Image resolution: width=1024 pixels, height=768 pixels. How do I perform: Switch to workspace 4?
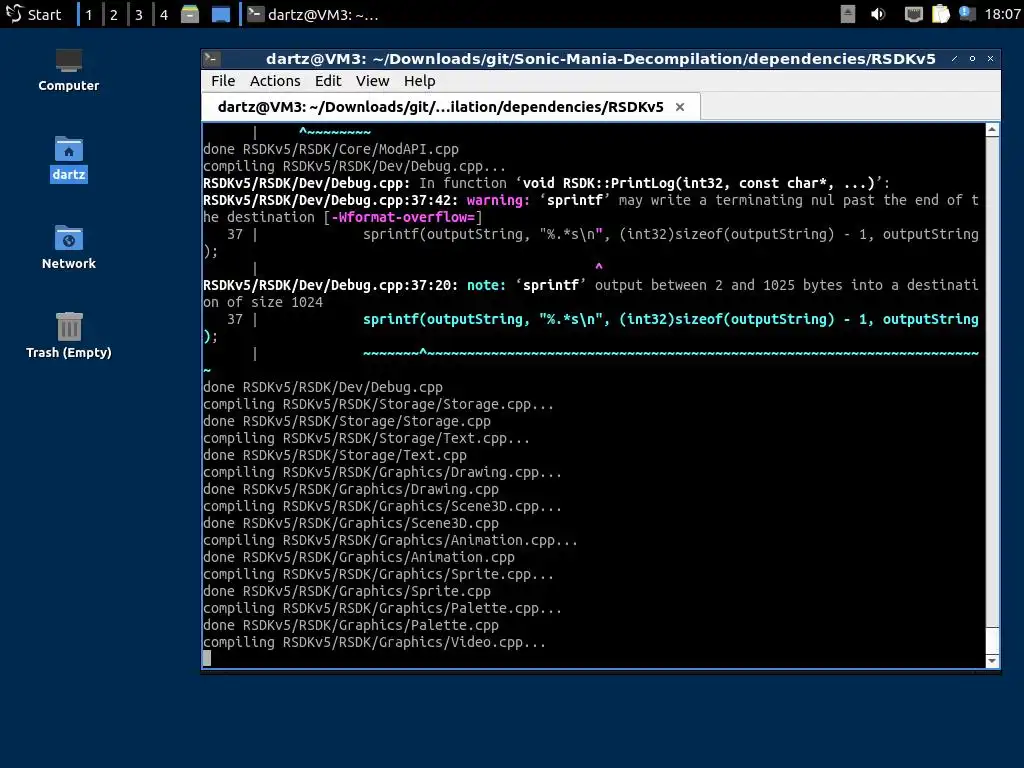(164, 14)
